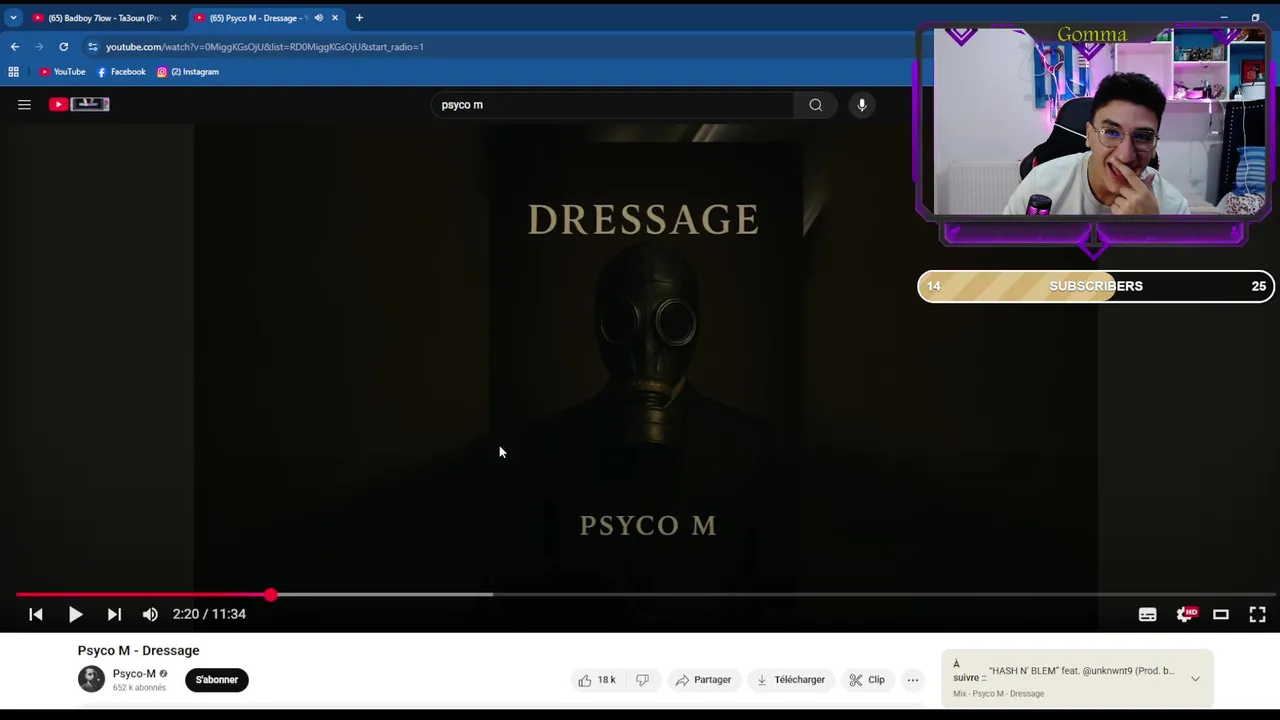Enter fullscreen mode
The width and height of the screenshot is (1280, 720).
pyautogui.click(x=1257, y=615)
